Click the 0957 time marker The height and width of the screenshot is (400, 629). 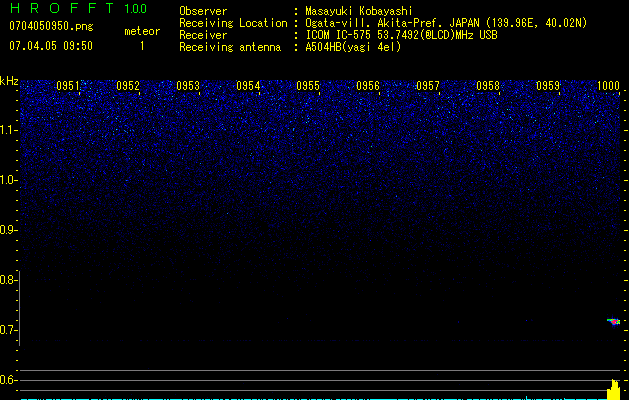tap(428, 86)
